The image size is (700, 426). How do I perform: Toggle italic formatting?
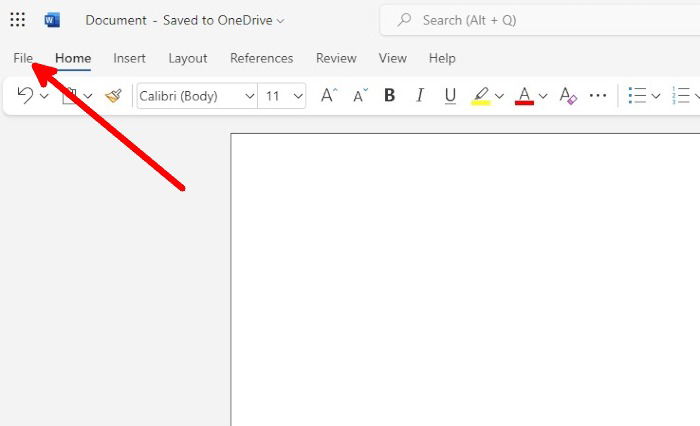coord(420,95)
